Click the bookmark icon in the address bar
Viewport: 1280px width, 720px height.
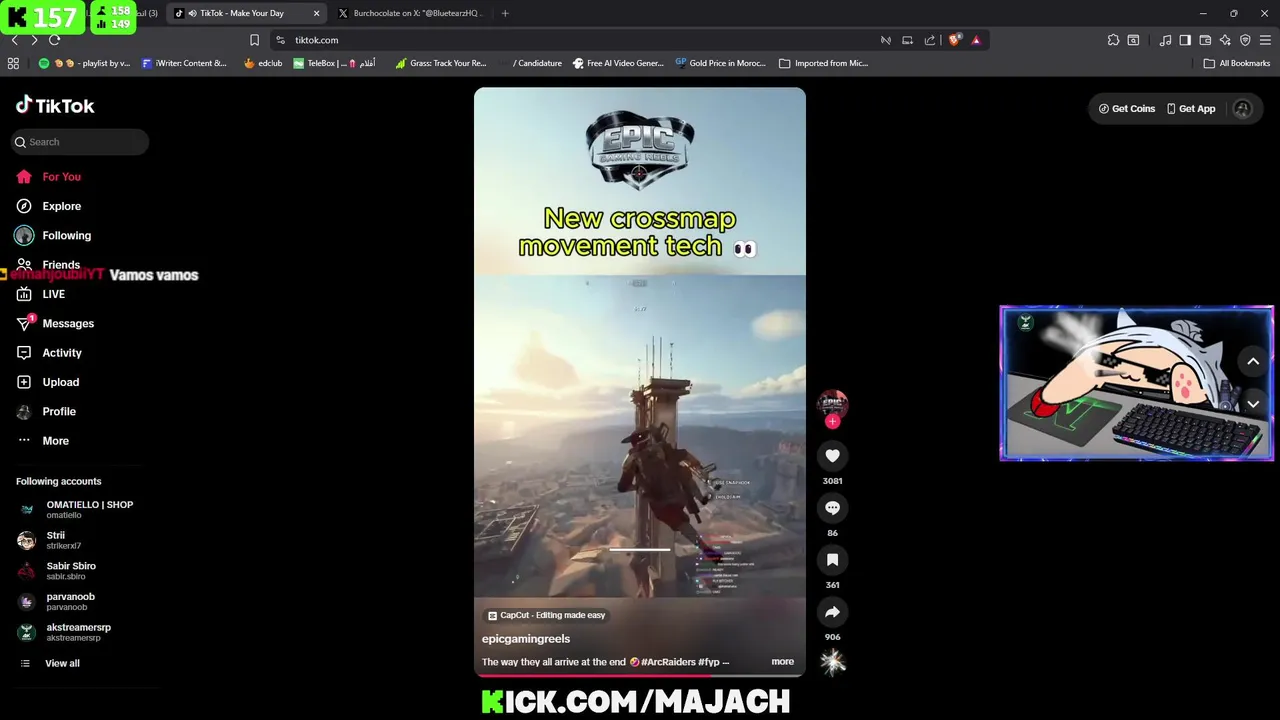(x=254, y=40)
